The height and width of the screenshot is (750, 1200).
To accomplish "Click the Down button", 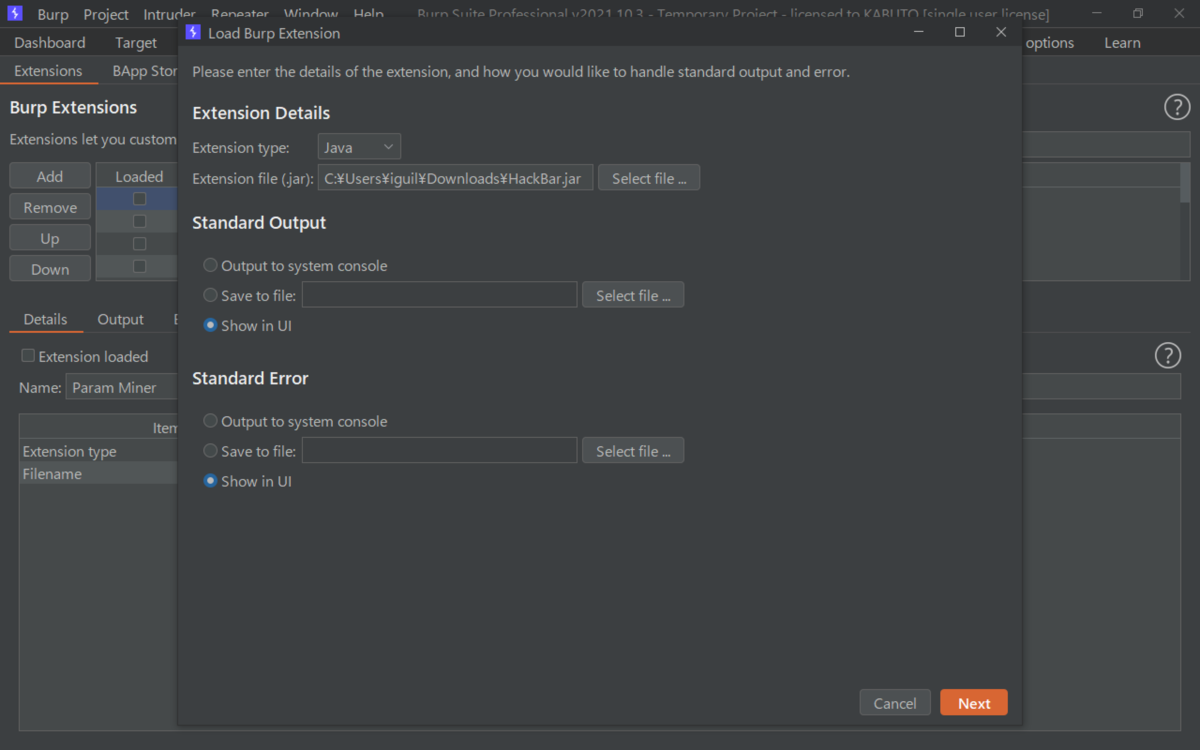I will pos(50,269).
